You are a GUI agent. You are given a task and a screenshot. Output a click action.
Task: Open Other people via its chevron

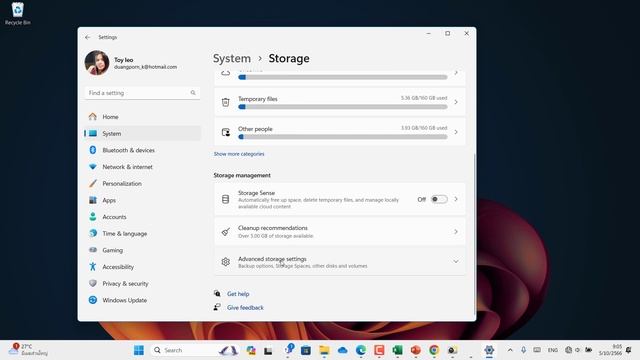coord(456,132)
